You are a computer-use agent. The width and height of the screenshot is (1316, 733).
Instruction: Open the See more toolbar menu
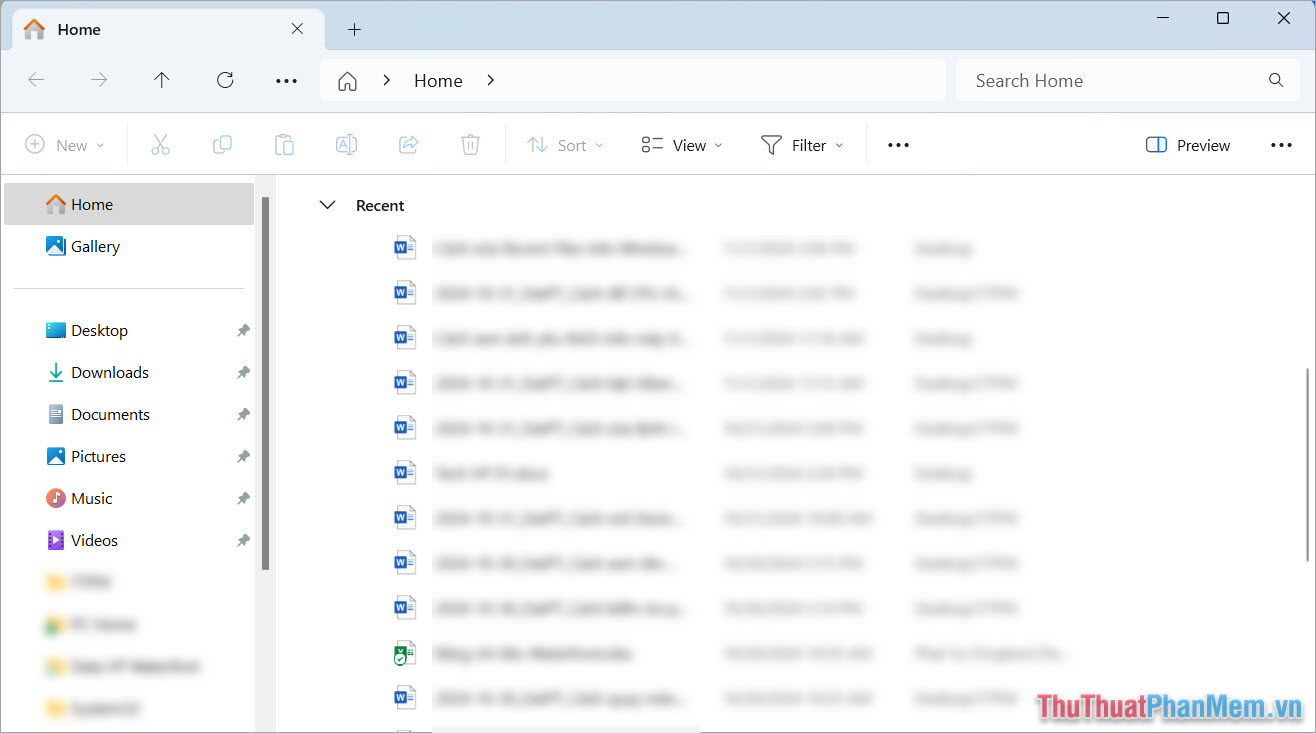pos(897,144)
